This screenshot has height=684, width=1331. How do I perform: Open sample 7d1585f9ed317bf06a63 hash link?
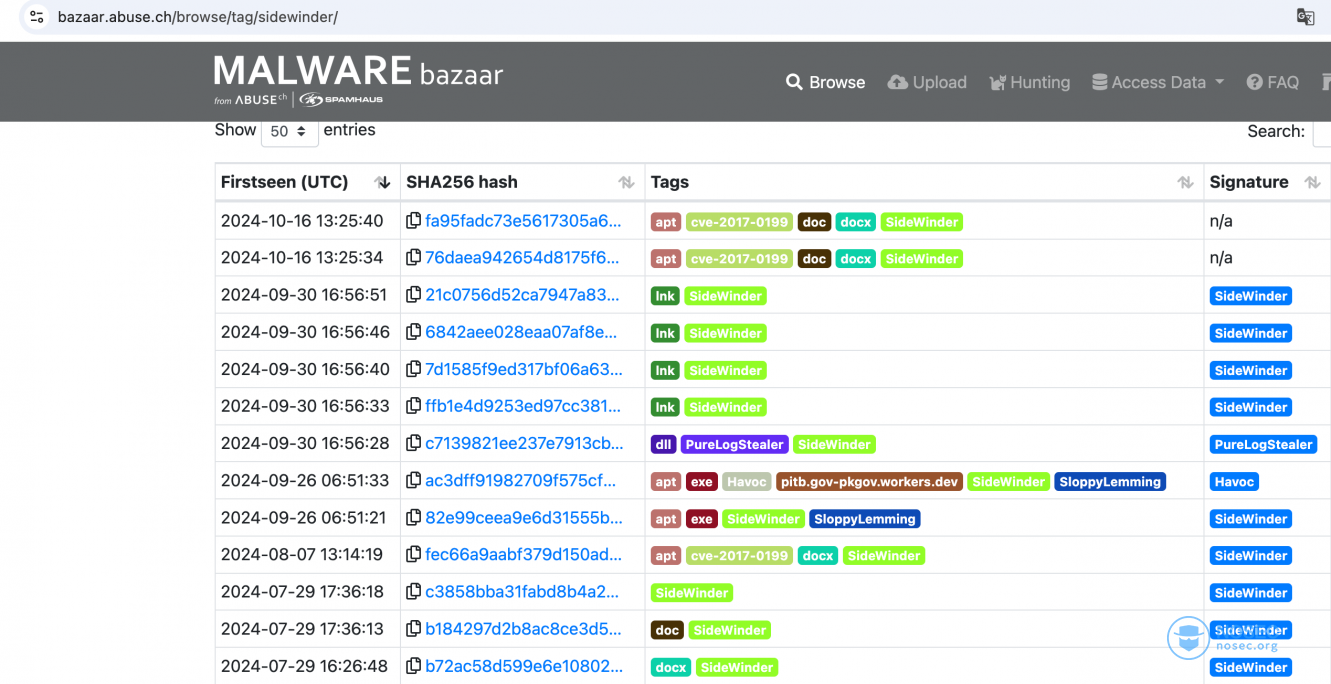tap(524, 369)
